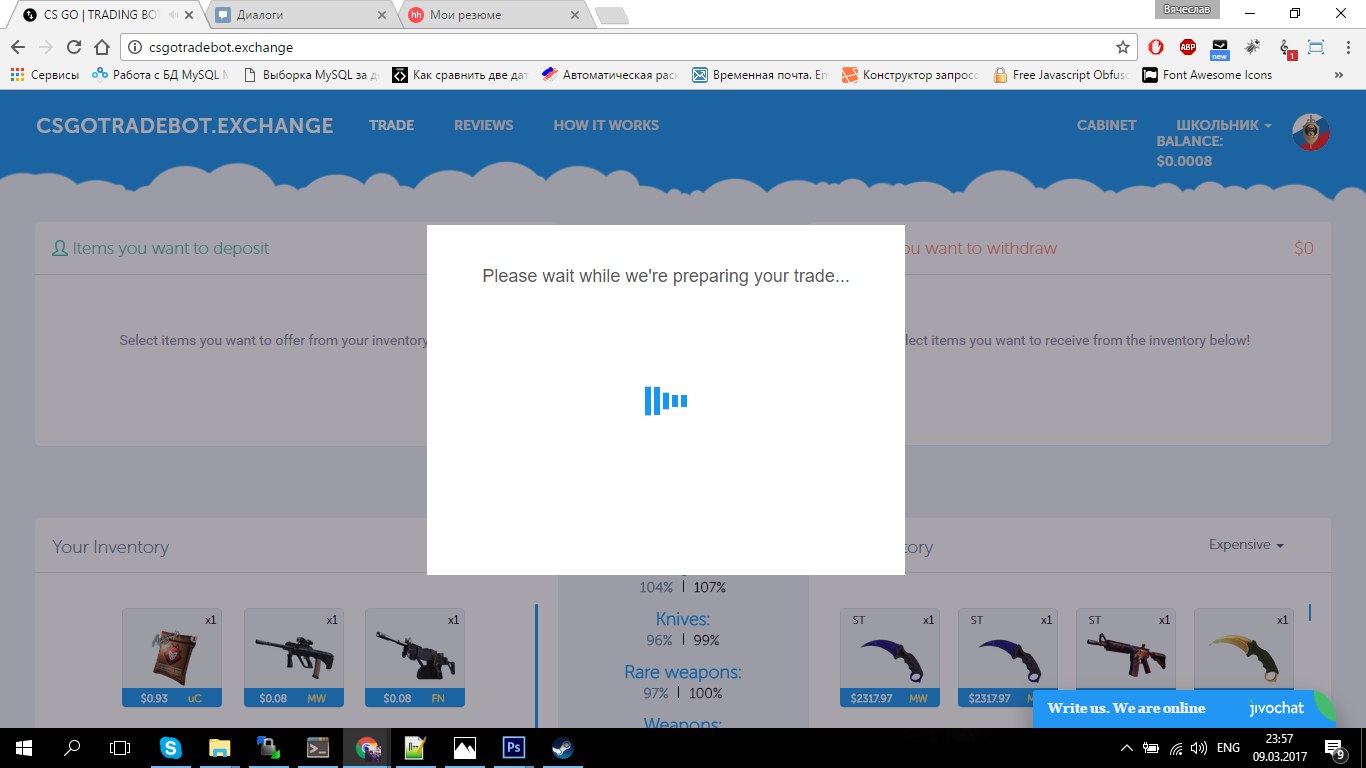
Task: Open Skype from the taskbar
Action: (171, 747)
